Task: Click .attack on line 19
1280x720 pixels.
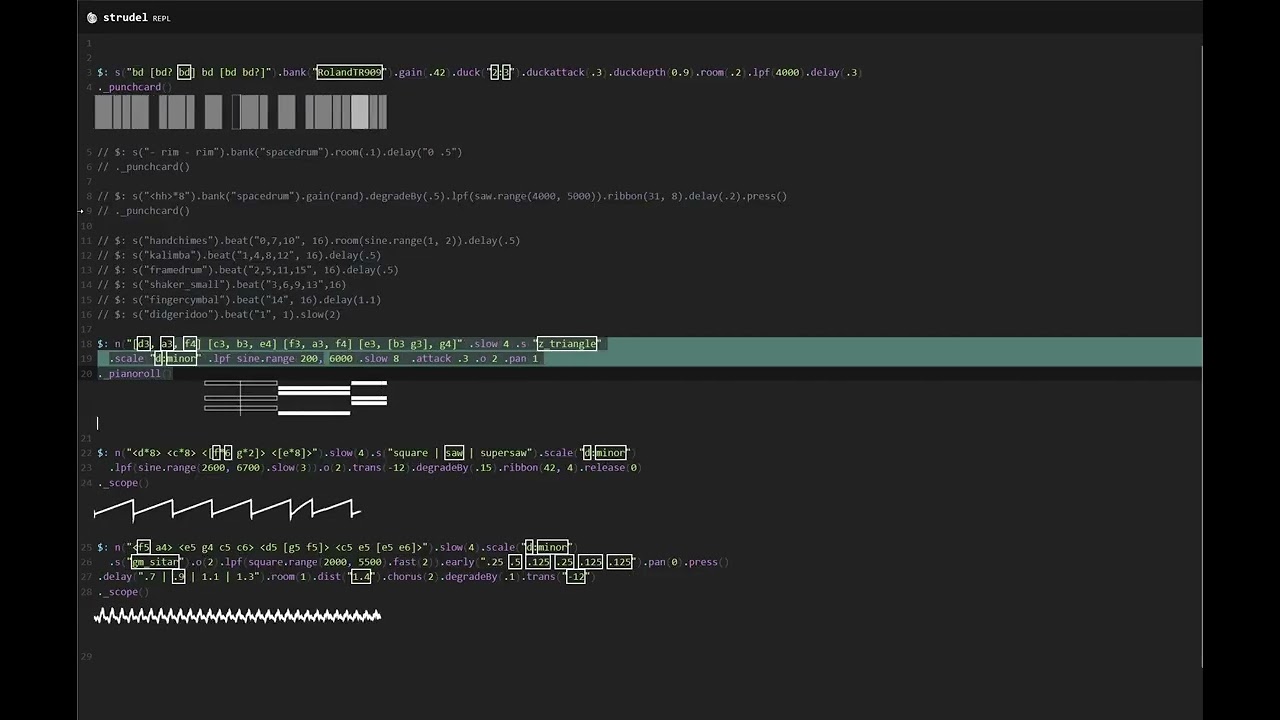Action: (x=432, y=359)
